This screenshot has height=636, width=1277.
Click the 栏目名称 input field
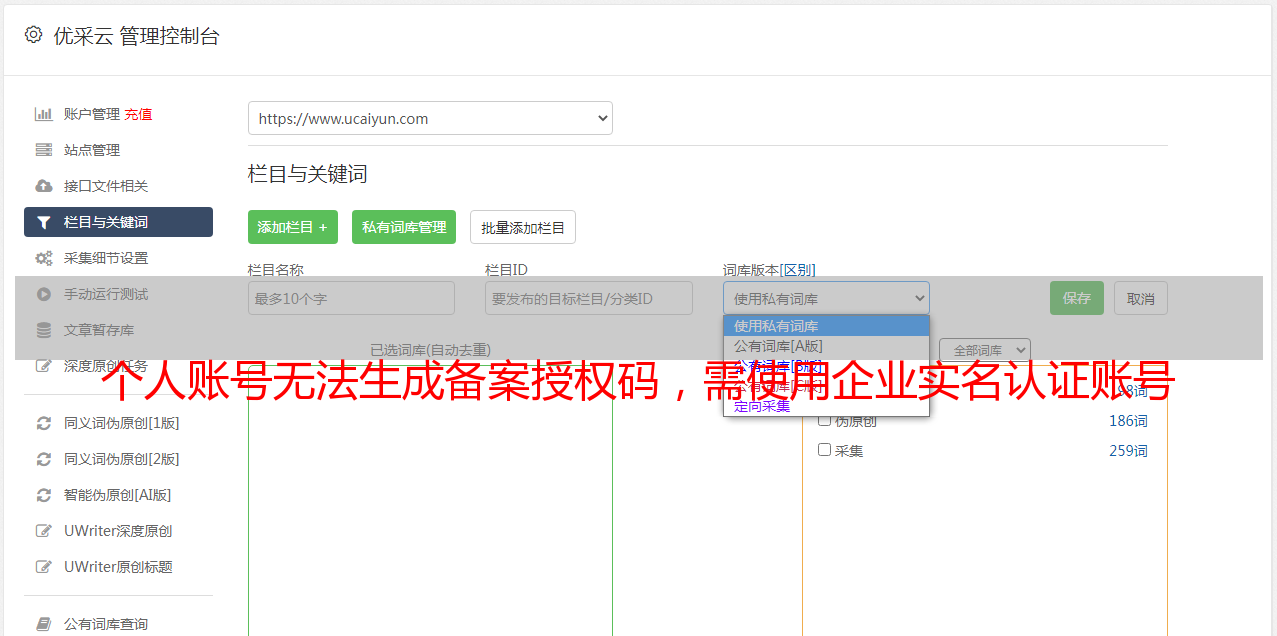(351, 298)
